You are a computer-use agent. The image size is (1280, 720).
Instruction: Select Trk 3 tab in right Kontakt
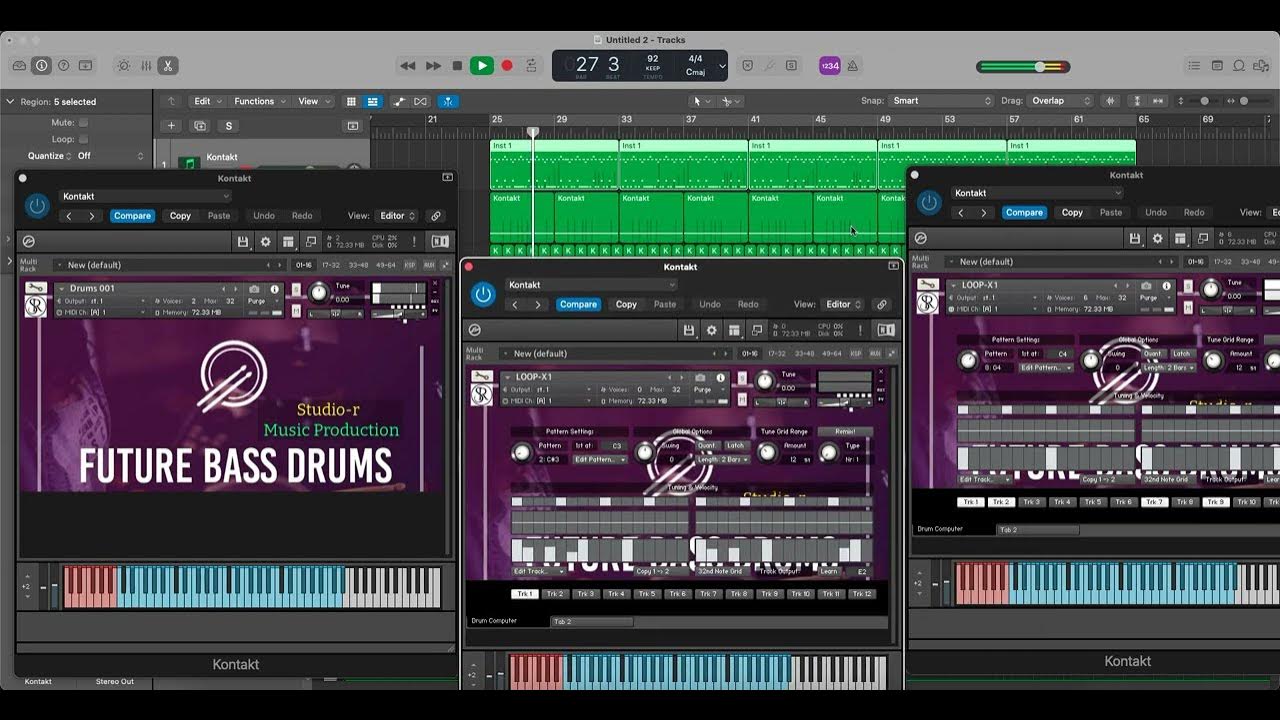click(1031, 502)
